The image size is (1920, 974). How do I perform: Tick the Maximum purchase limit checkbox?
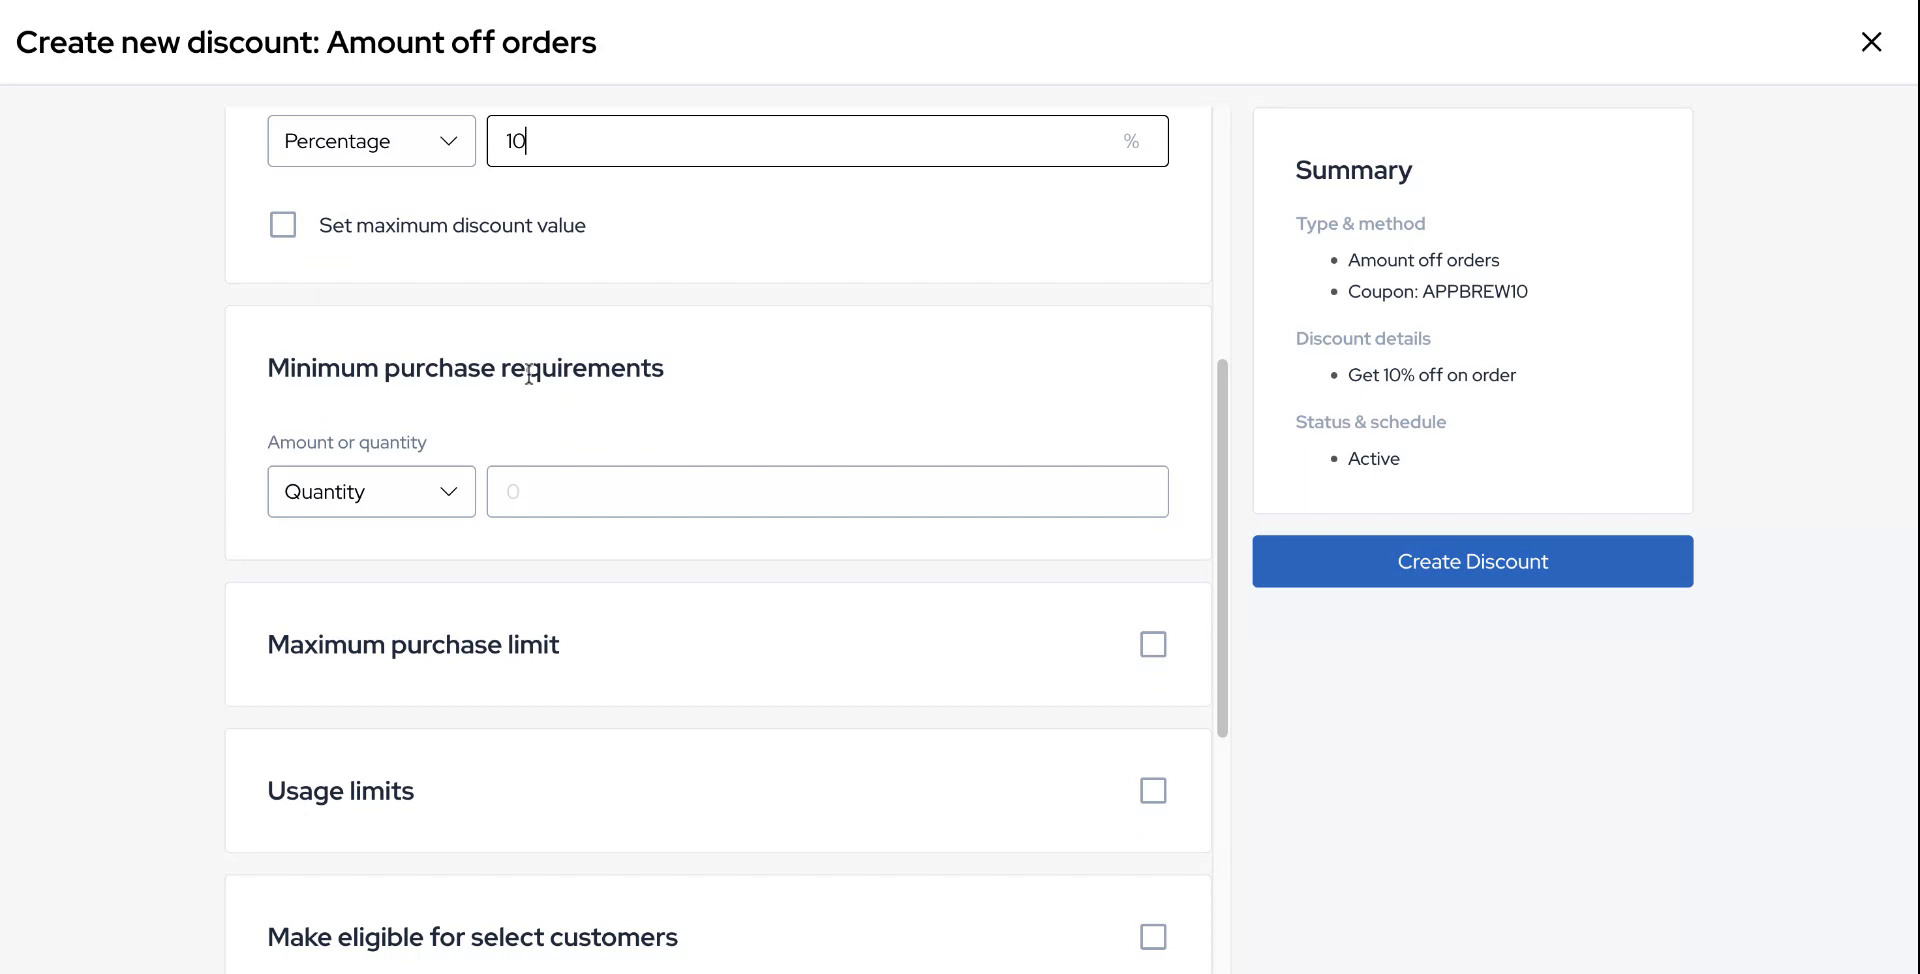[1153, 645]
